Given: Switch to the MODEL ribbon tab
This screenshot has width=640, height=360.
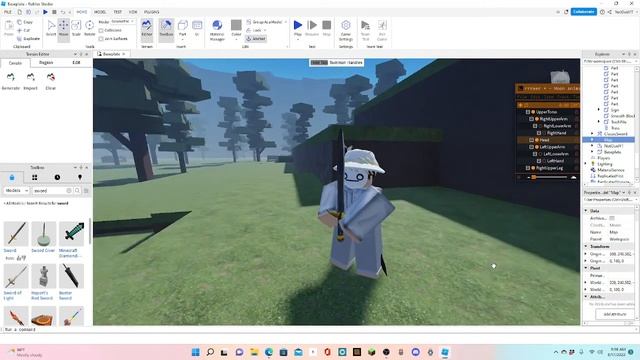Looking at the screenshot, I should click(100, 12).
